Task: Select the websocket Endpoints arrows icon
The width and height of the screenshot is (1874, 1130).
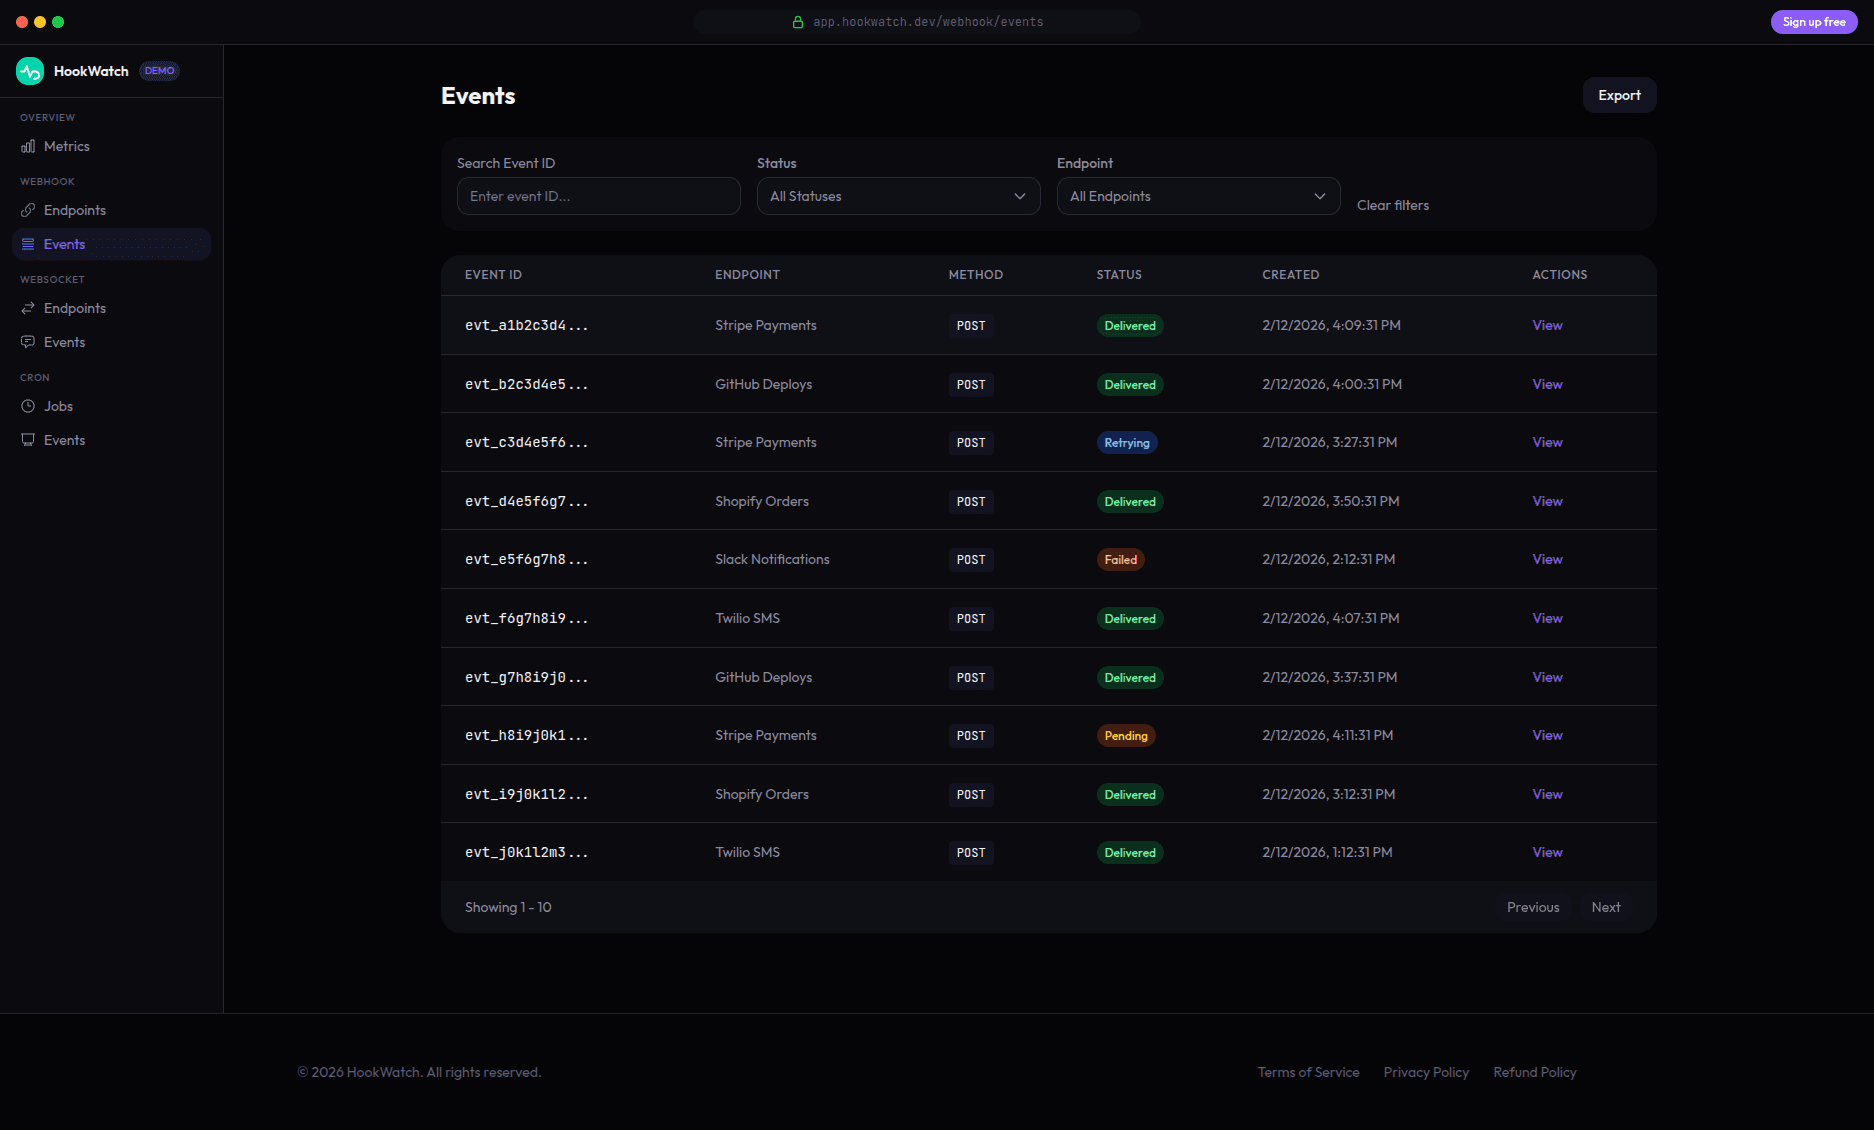Action: point(30,308)
